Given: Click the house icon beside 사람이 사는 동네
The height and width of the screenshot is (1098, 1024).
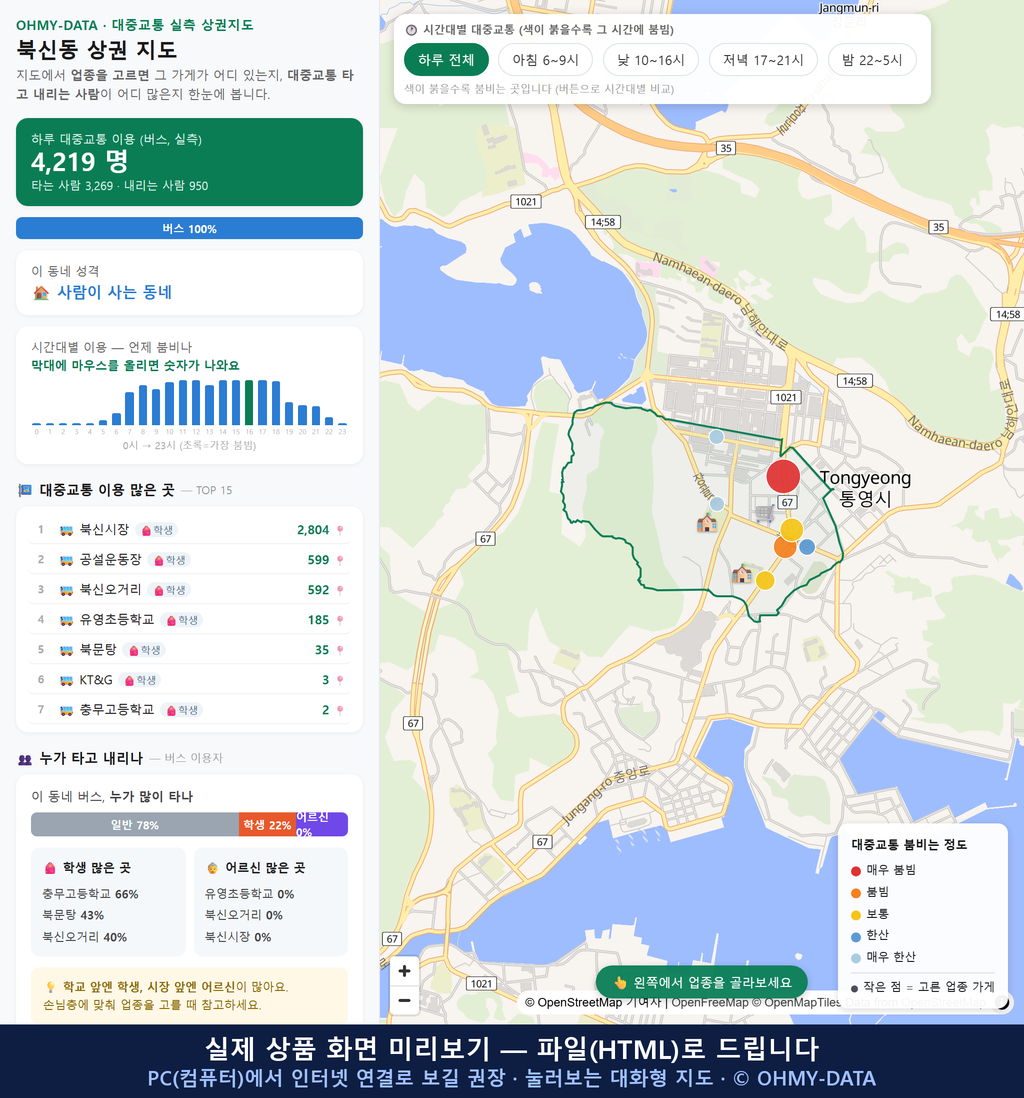Looking at the screenshot, I should click(41, 293).
